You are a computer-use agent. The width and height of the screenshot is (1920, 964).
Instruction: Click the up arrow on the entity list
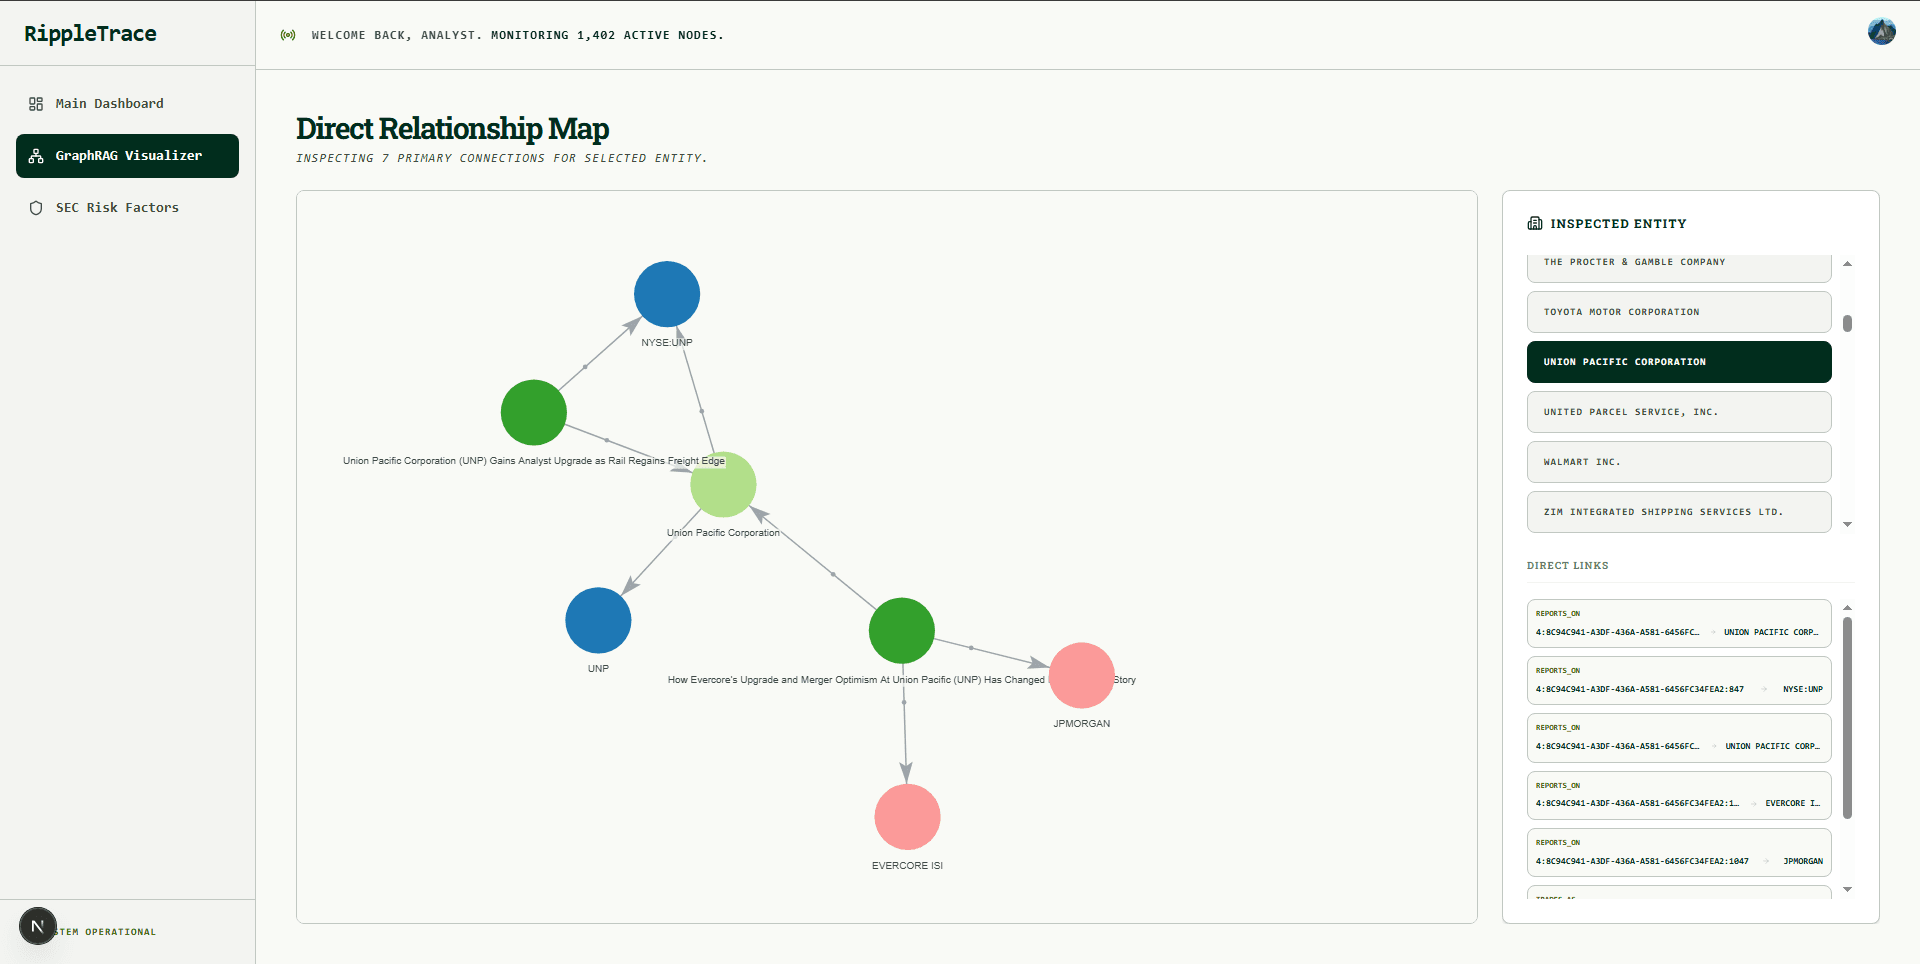pos(1847,263)
